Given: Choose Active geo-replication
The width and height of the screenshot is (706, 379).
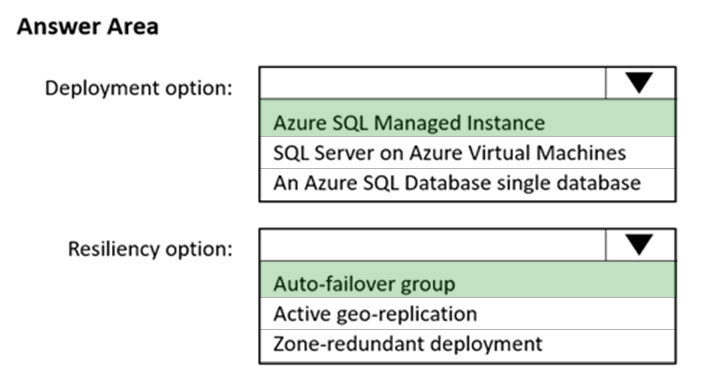Looking at the screenshot, I should [467, 314].
